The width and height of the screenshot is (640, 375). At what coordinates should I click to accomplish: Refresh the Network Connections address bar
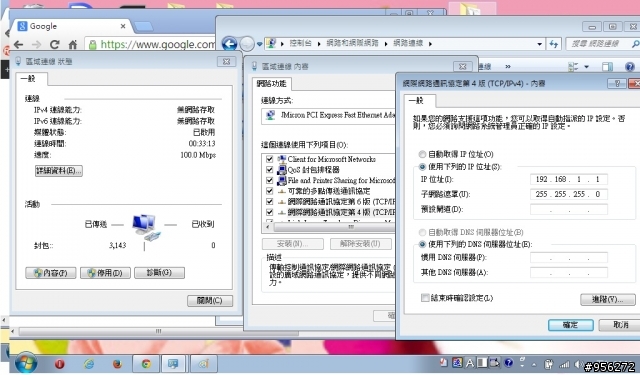coord(554,44)
